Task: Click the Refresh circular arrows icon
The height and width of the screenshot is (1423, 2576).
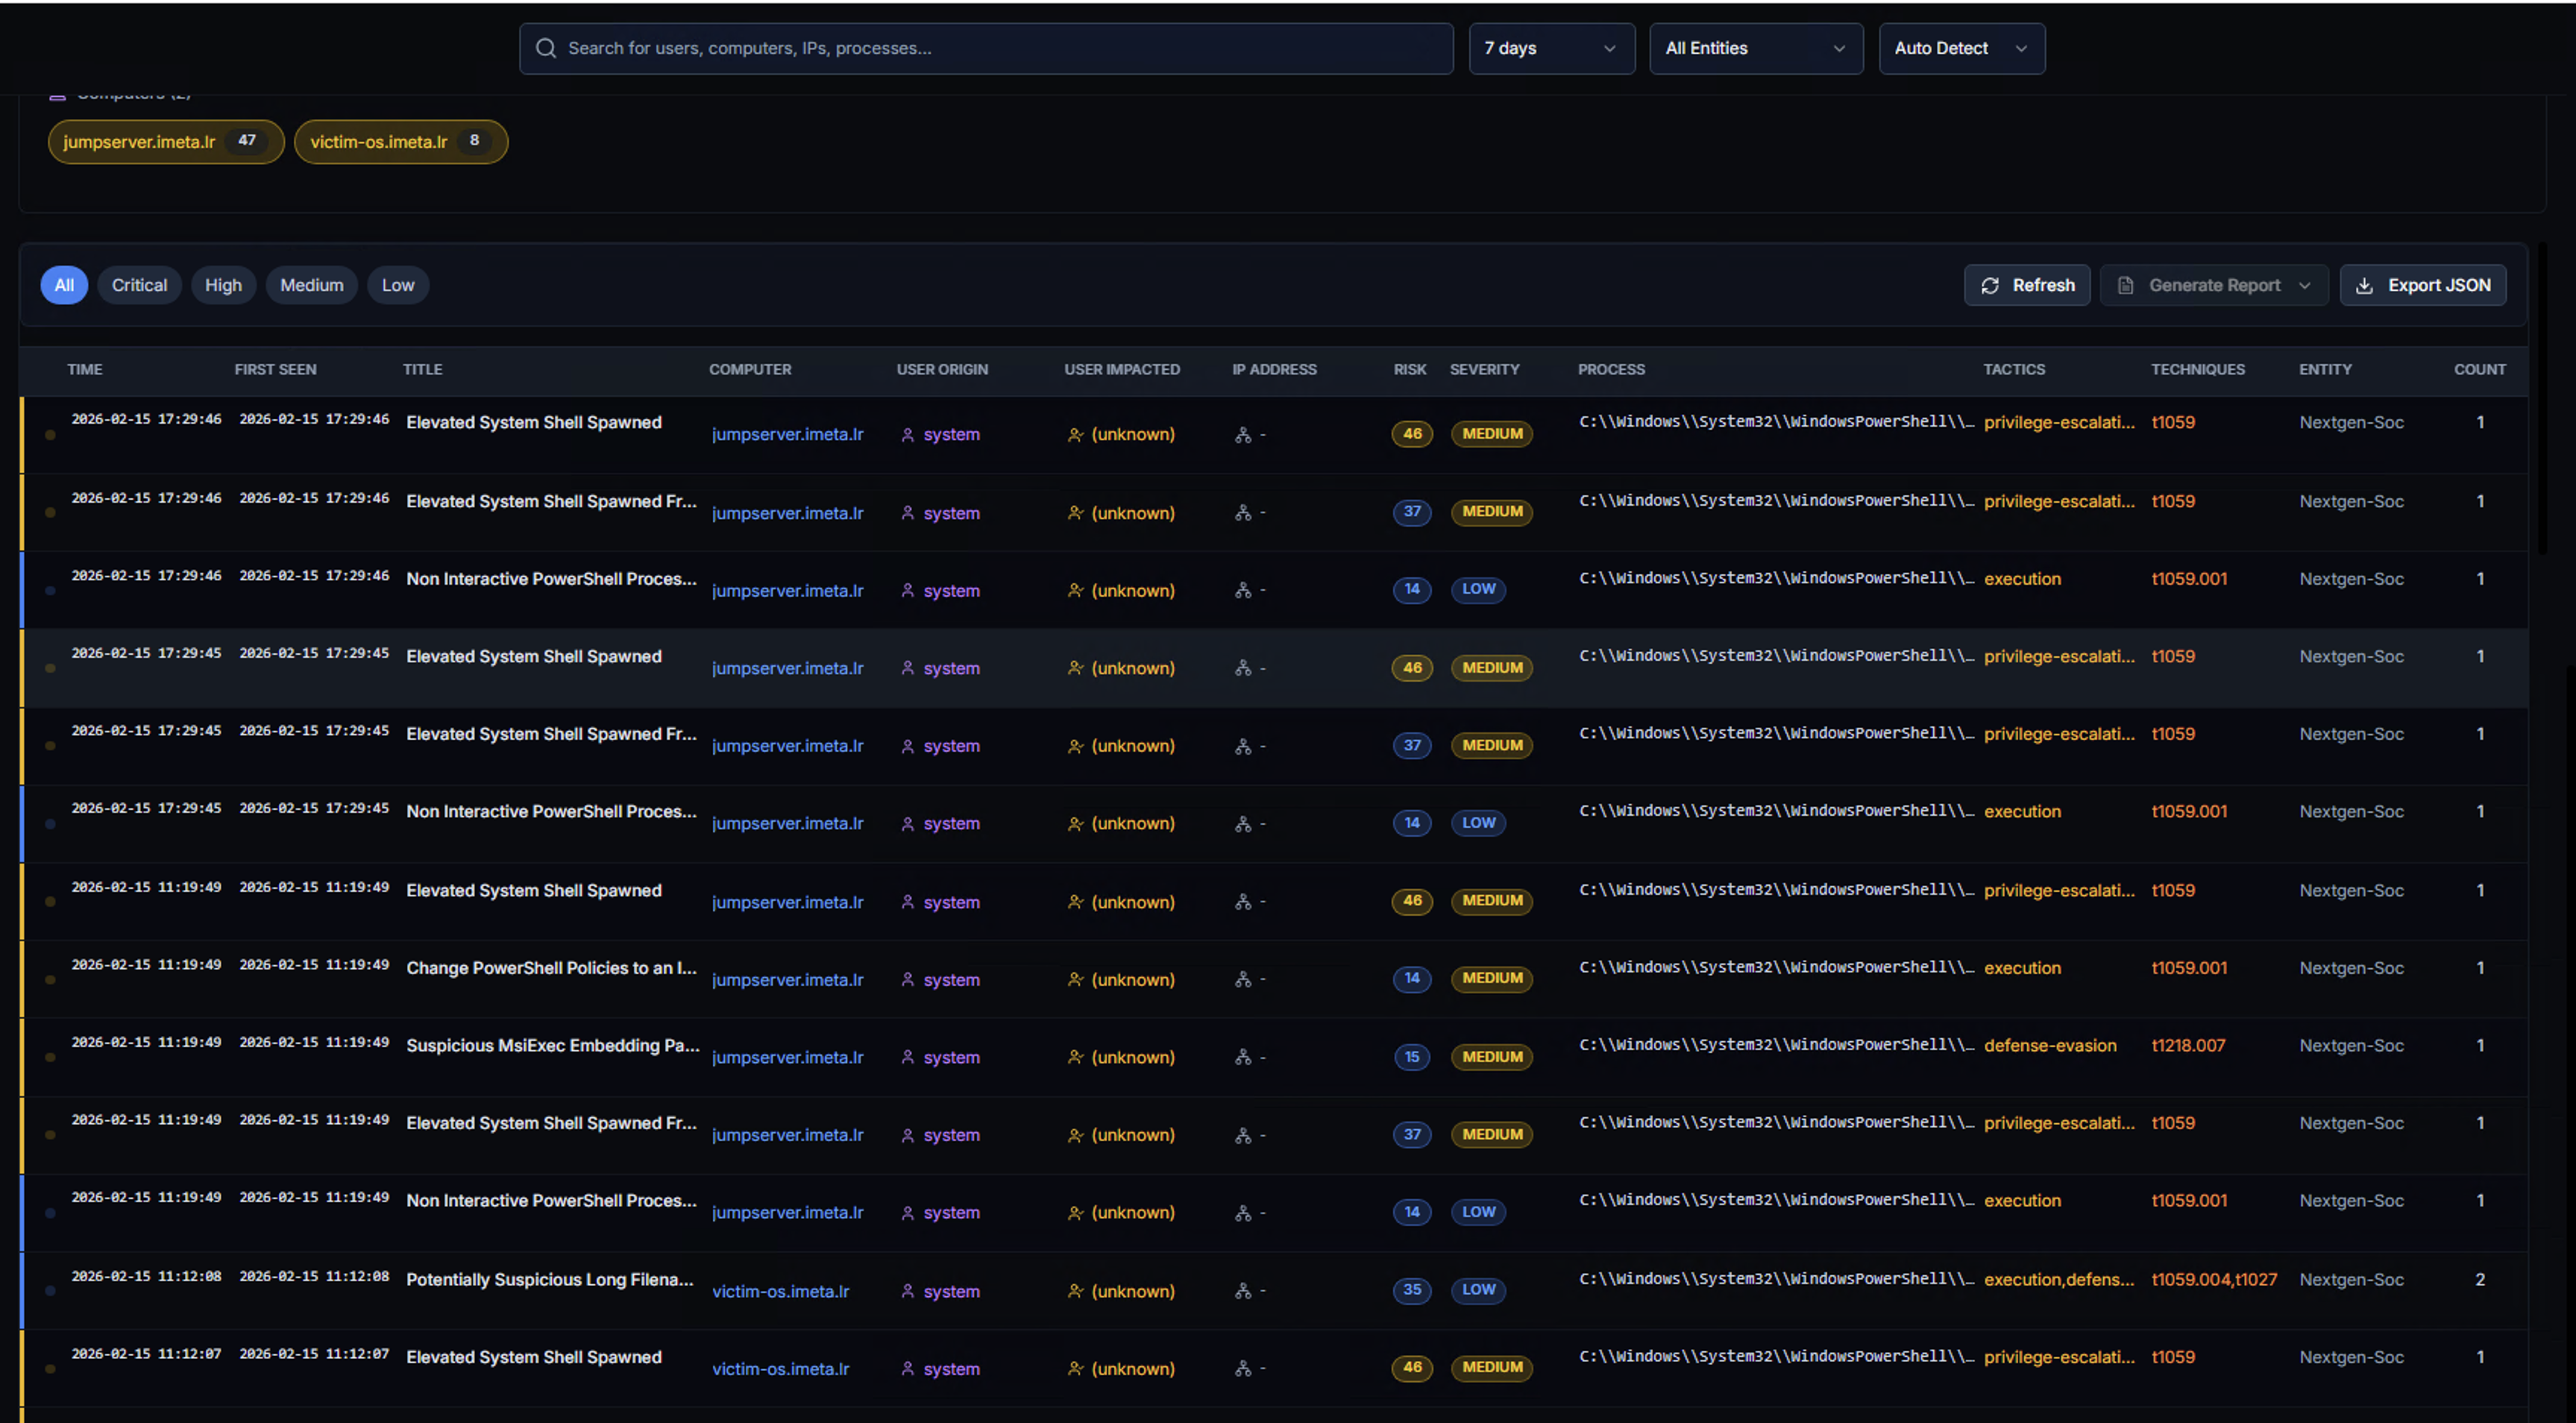Action: coord(1990,285)
